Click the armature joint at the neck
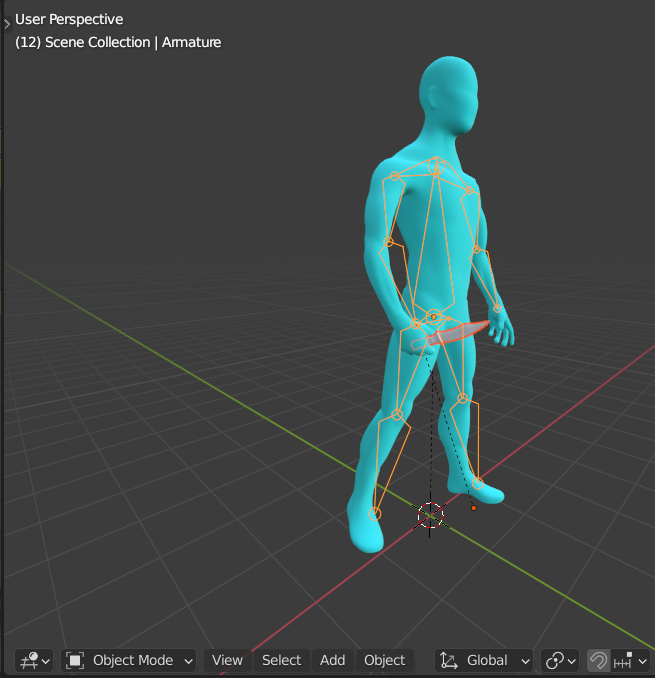The width and height of the screenshot is (655, 678). coord(435,172)
